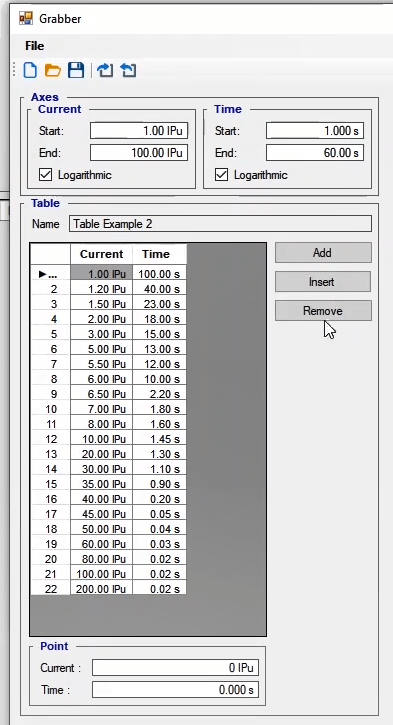Select the Time axis End field
The width and height of the screenshot is (393, 725).
[x=315, y=153]
